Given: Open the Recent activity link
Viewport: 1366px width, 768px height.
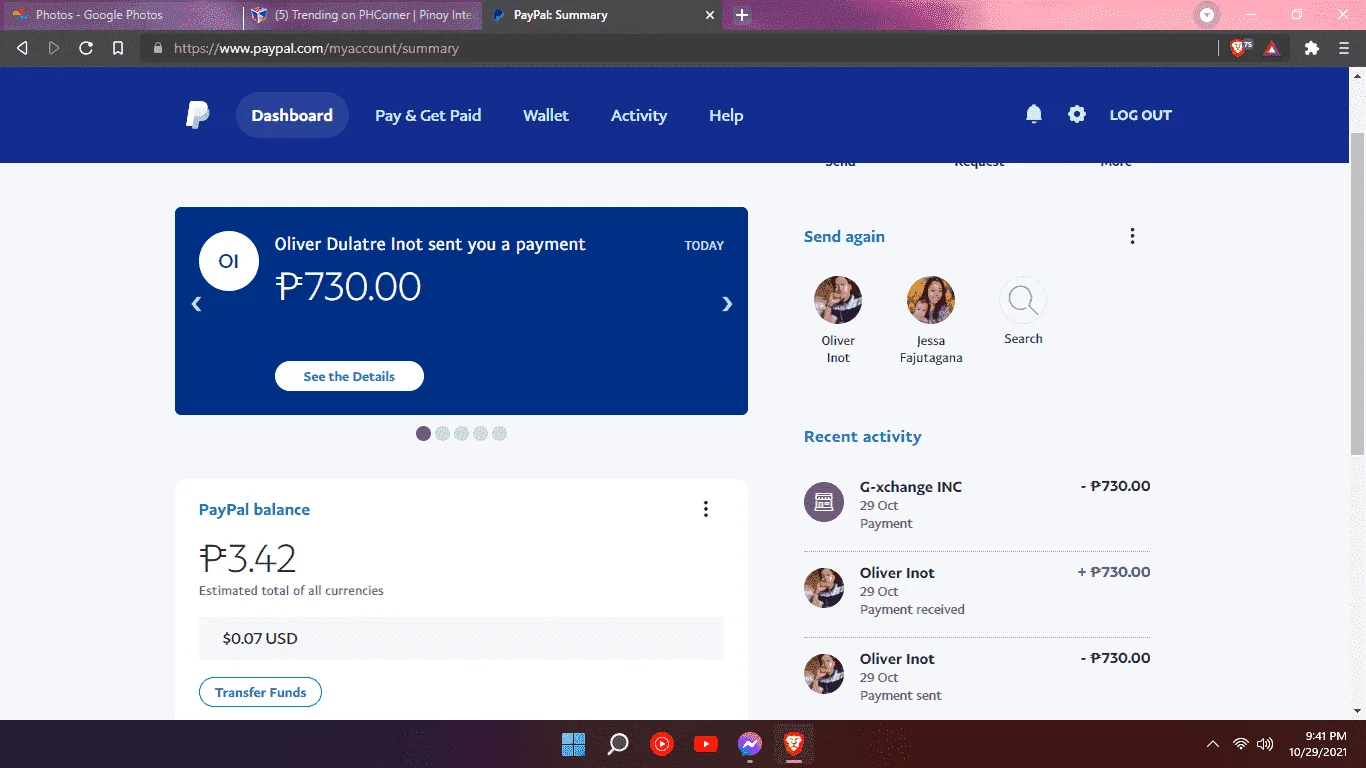Looking at the screenshot, I should click(862, 436).
